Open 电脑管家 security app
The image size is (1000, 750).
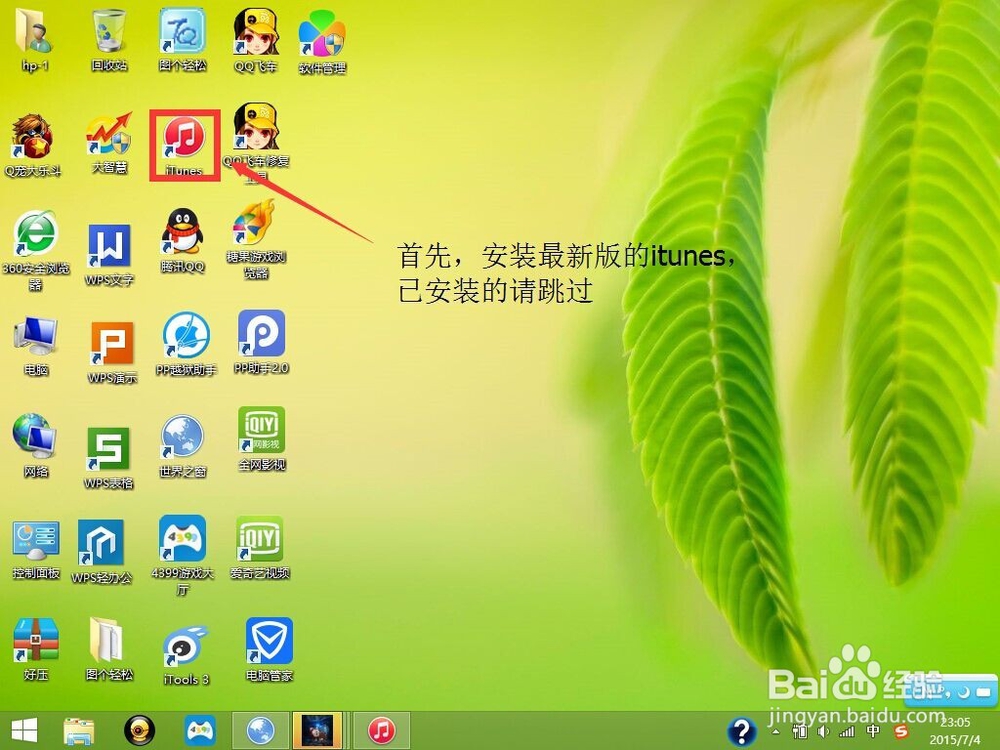pos(269,649)
